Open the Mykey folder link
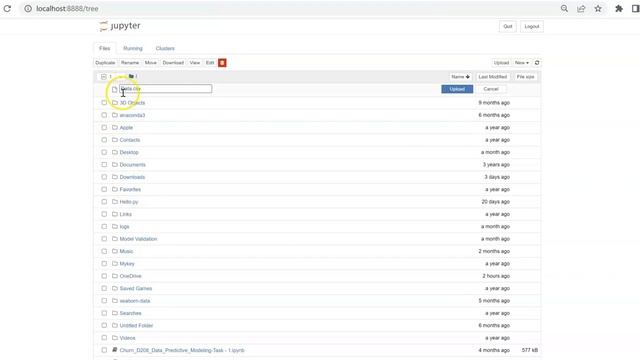The width and height of the screenshot is (640, 360). tap(127, 264)
